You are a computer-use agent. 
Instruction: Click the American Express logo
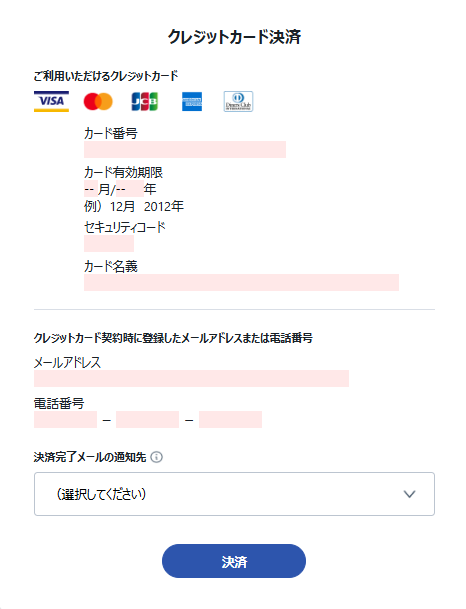click(192, 101)
